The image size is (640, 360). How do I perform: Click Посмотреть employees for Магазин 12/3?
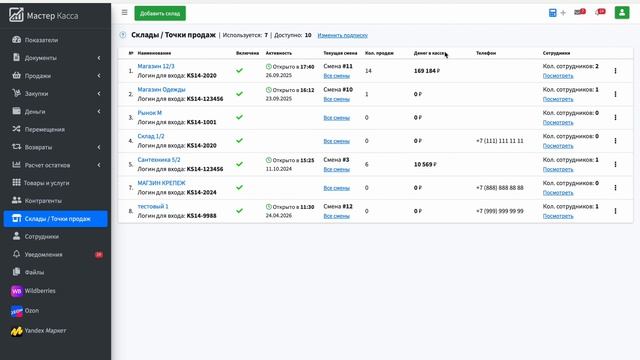pos(558,76)
